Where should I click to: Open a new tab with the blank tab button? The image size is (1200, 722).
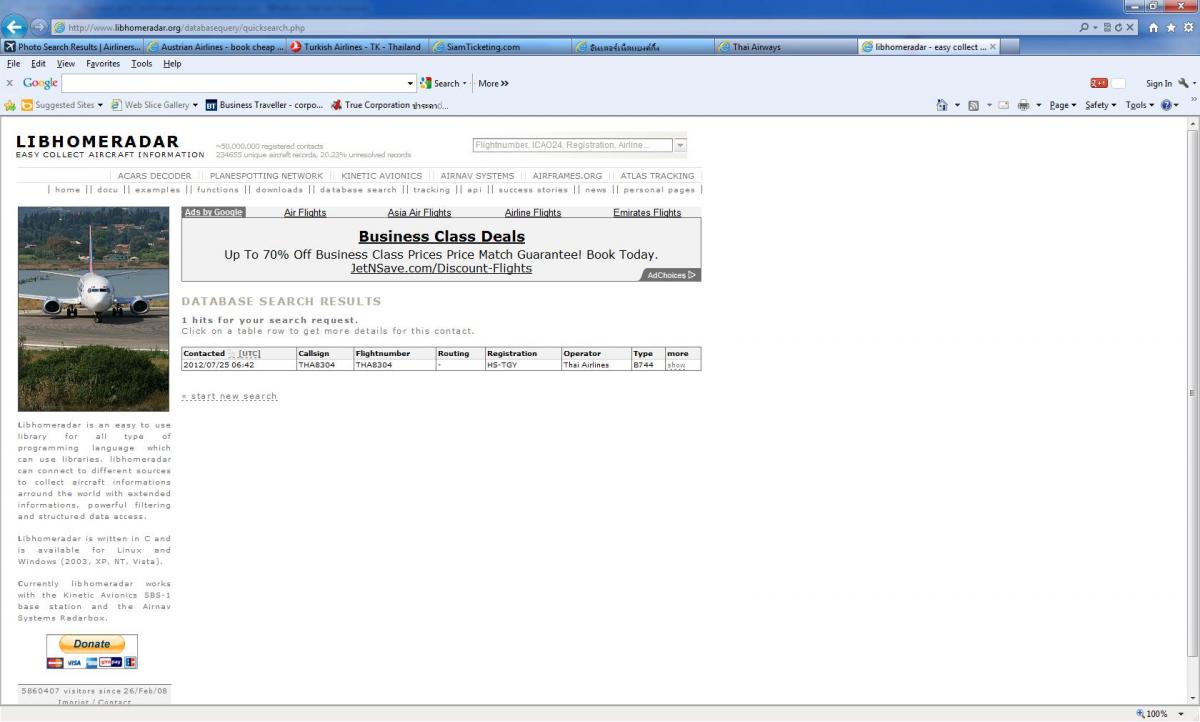pyautogui.click(x=1010, y=47)
